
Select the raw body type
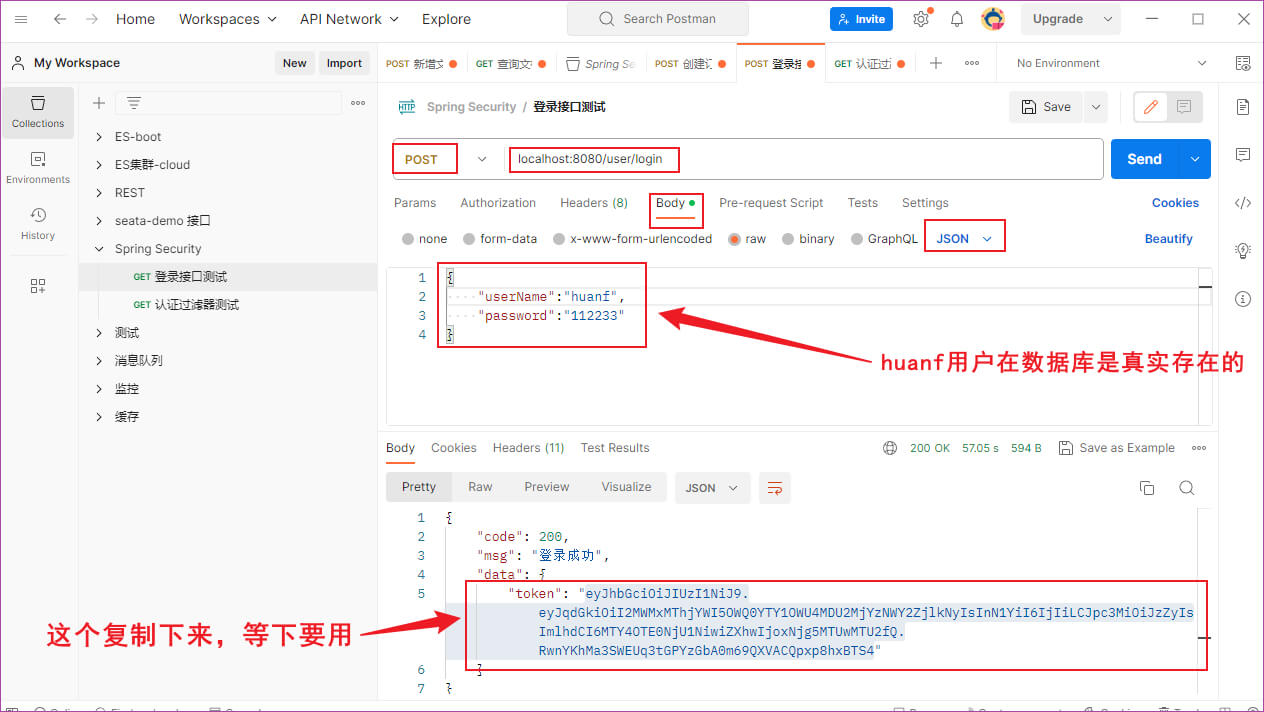735,239
